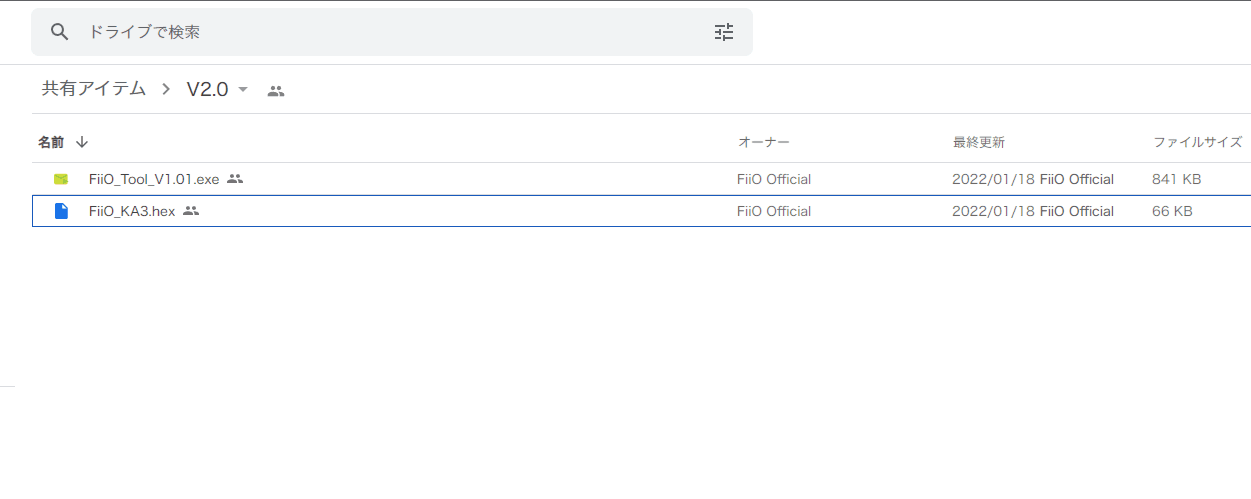
Task: Click shared icon next to FiiO_Tool_V1.01.exe
Action: coord(235,179)
